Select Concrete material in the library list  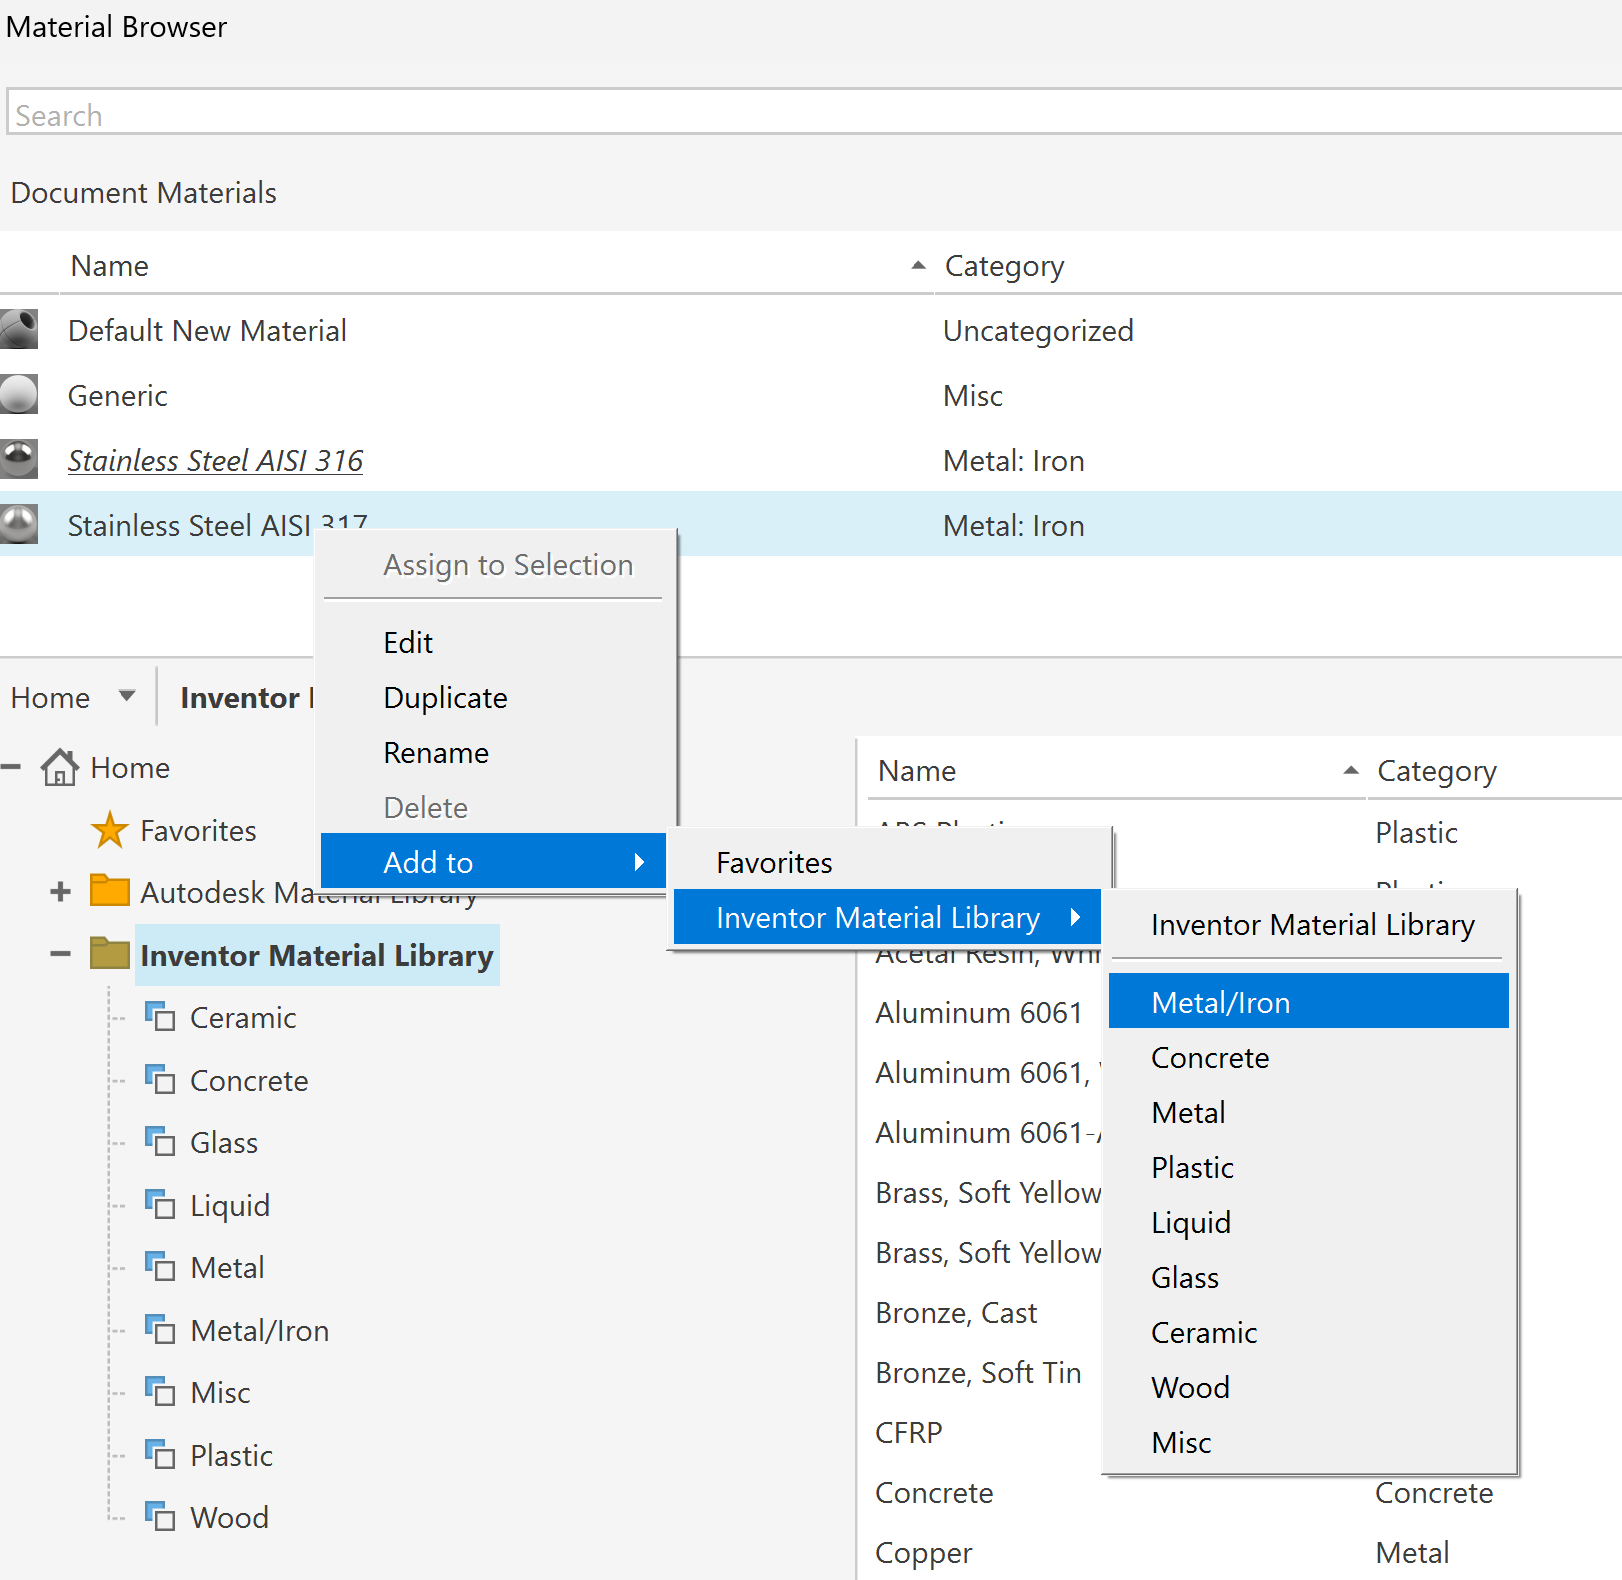tap(935, 1492)
